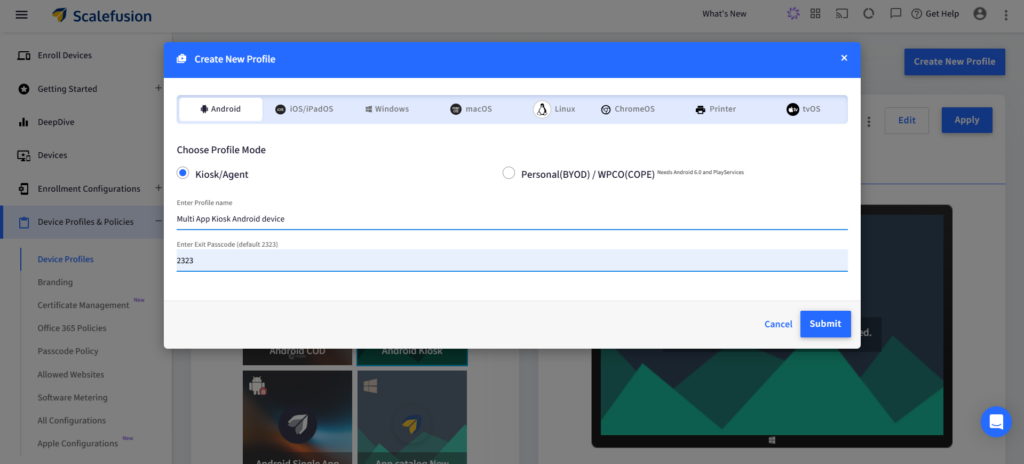Click the Enrollment Configurations sidebar icon

pos(24,189)
